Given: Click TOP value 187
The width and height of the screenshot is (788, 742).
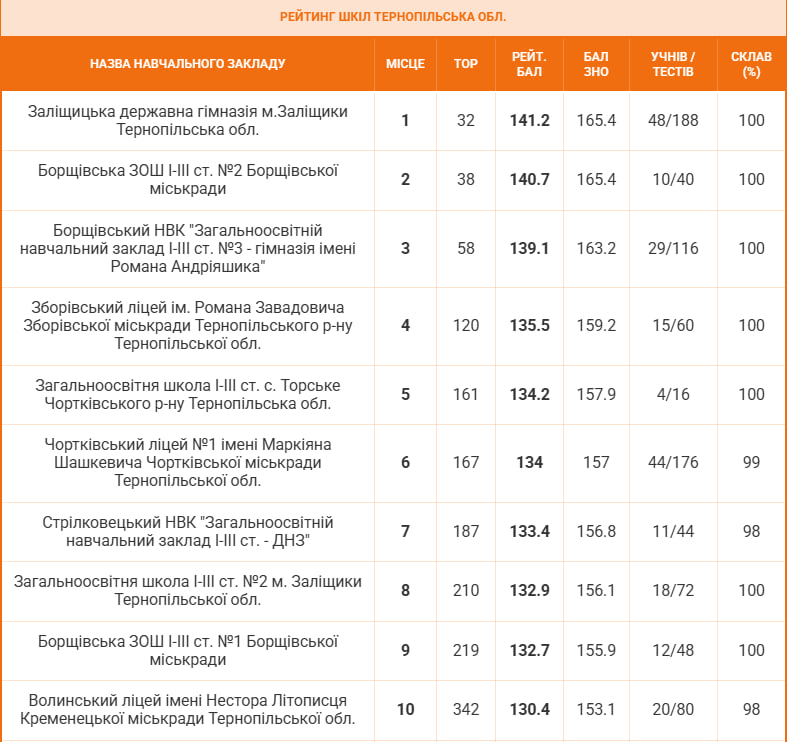Looking at the screenshot, I should [465, 531].
